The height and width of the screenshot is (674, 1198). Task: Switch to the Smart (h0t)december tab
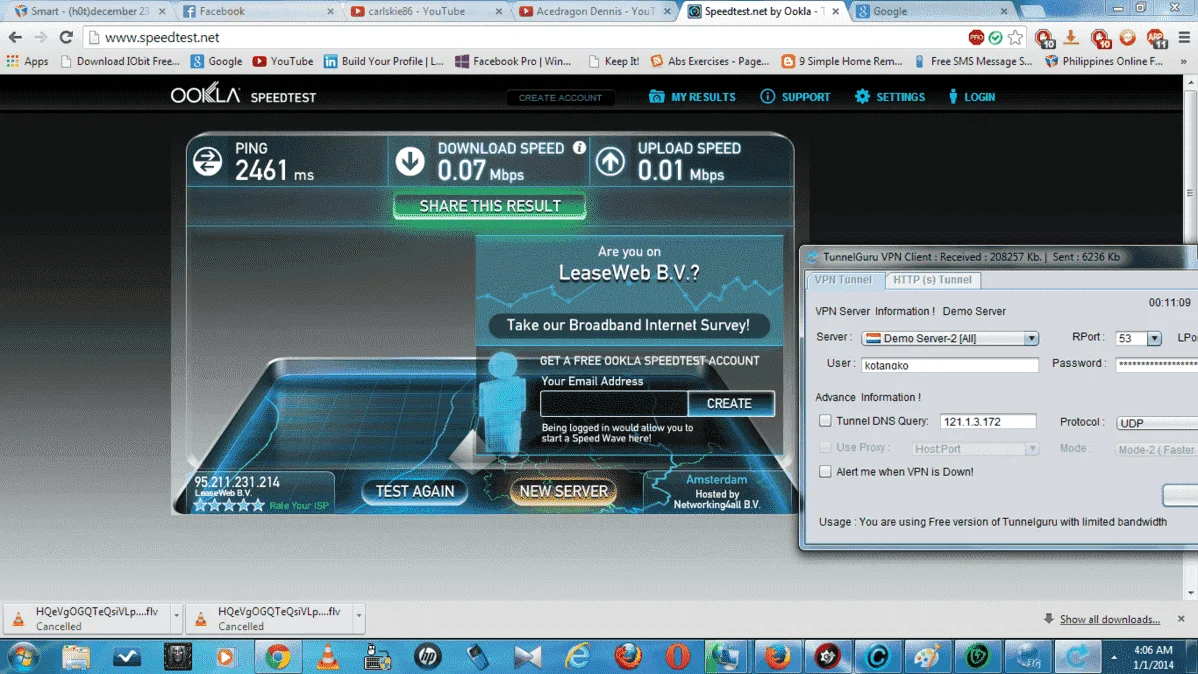[89, 11]
